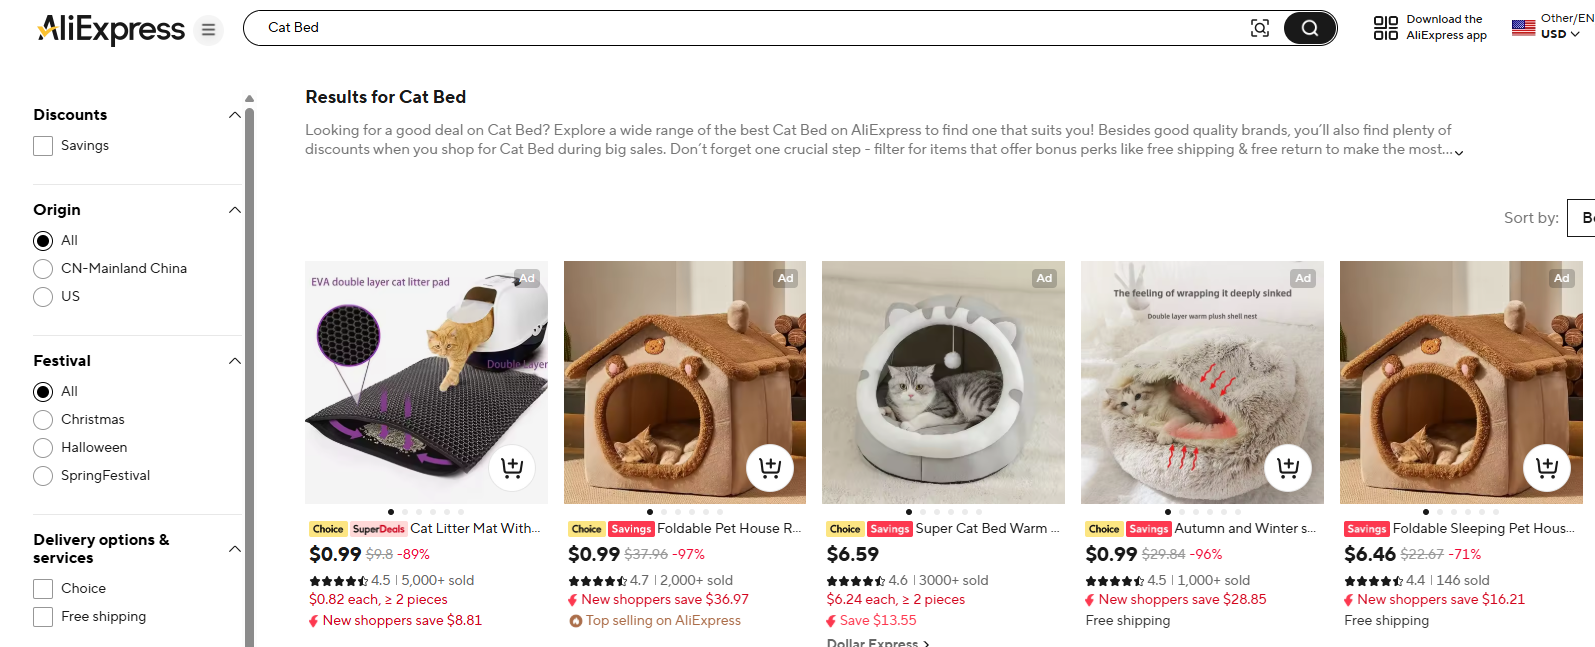The image size is (1595, 647).
Task: Select CN-Mainland China origin
Action: click(x=43, y=268)
